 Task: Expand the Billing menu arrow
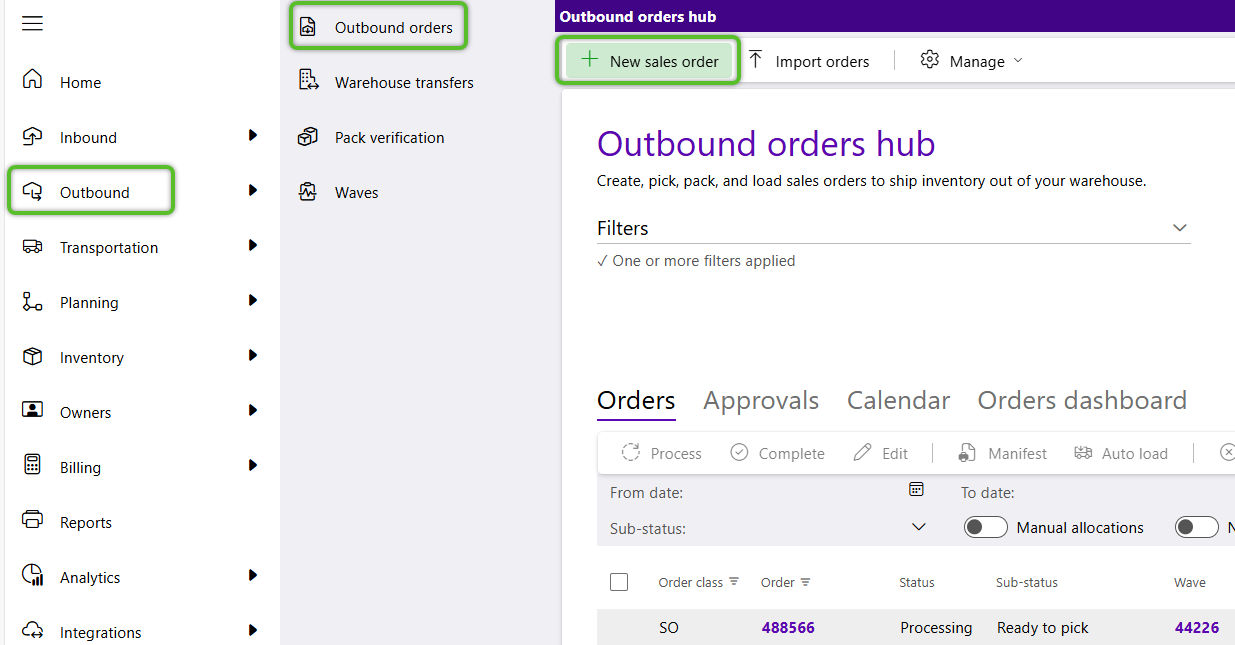click(x=253, y=465)
